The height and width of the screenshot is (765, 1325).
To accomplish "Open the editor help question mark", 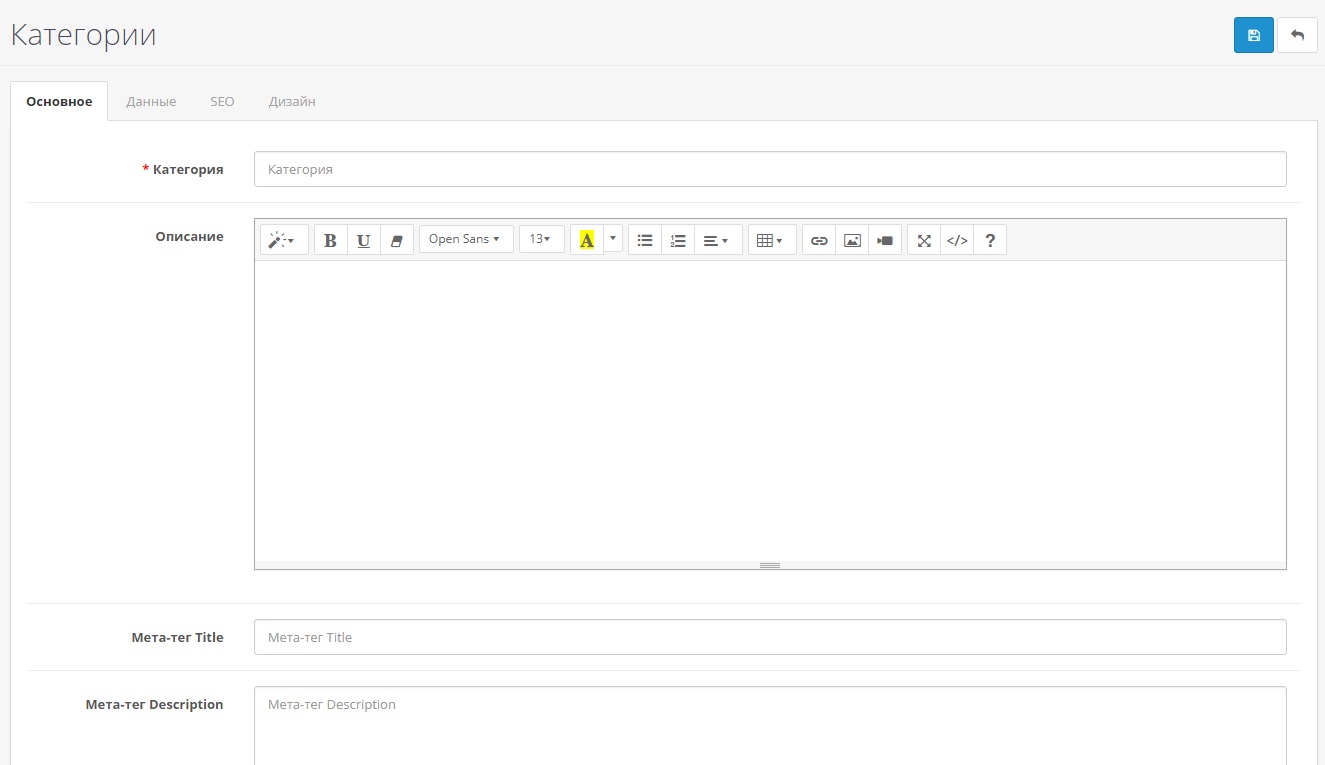I will click(990, 240).
